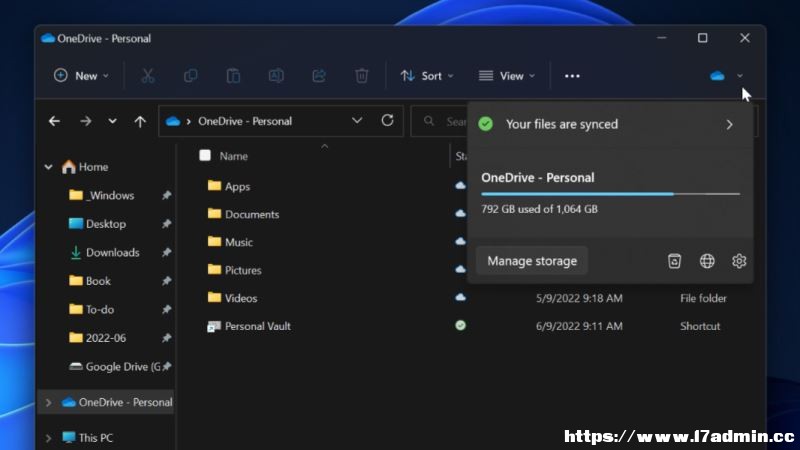
Task: Click OneDrive - Personal in address bar
Action: point(245,121)
